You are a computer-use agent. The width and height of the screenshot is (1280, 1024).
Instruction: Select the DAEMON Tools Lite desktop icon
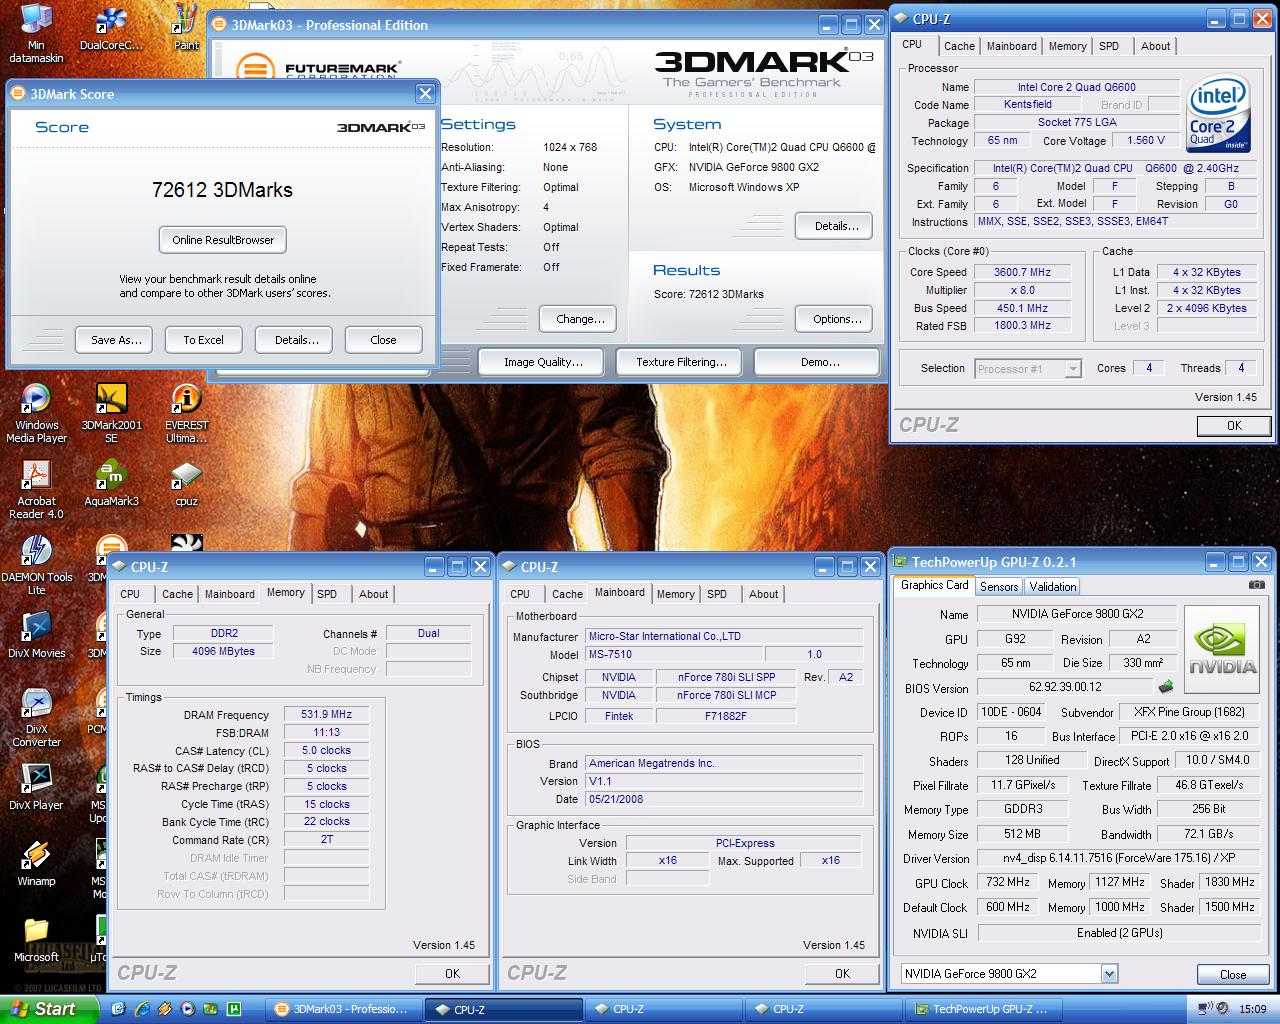(x=36, y=565)
